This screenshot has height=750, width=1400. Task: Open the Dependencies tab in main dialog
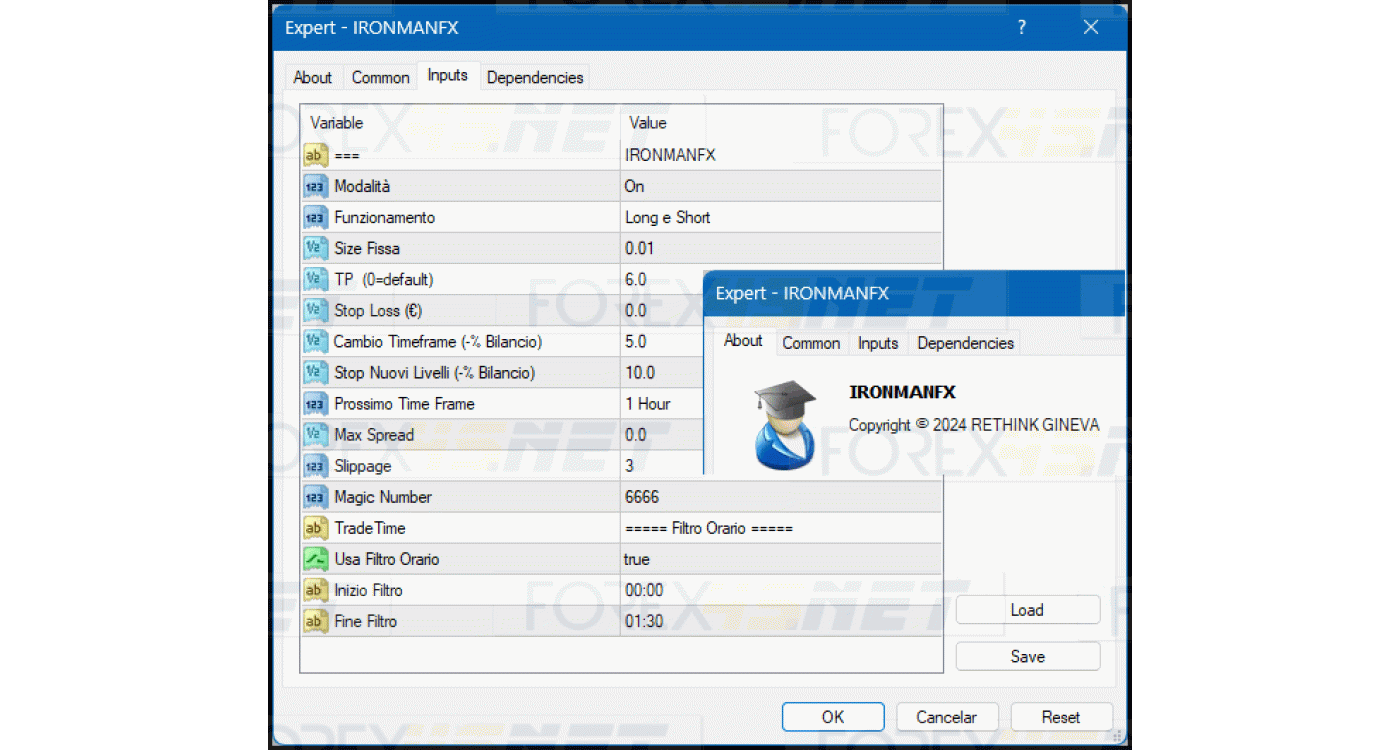pos(534,77)
